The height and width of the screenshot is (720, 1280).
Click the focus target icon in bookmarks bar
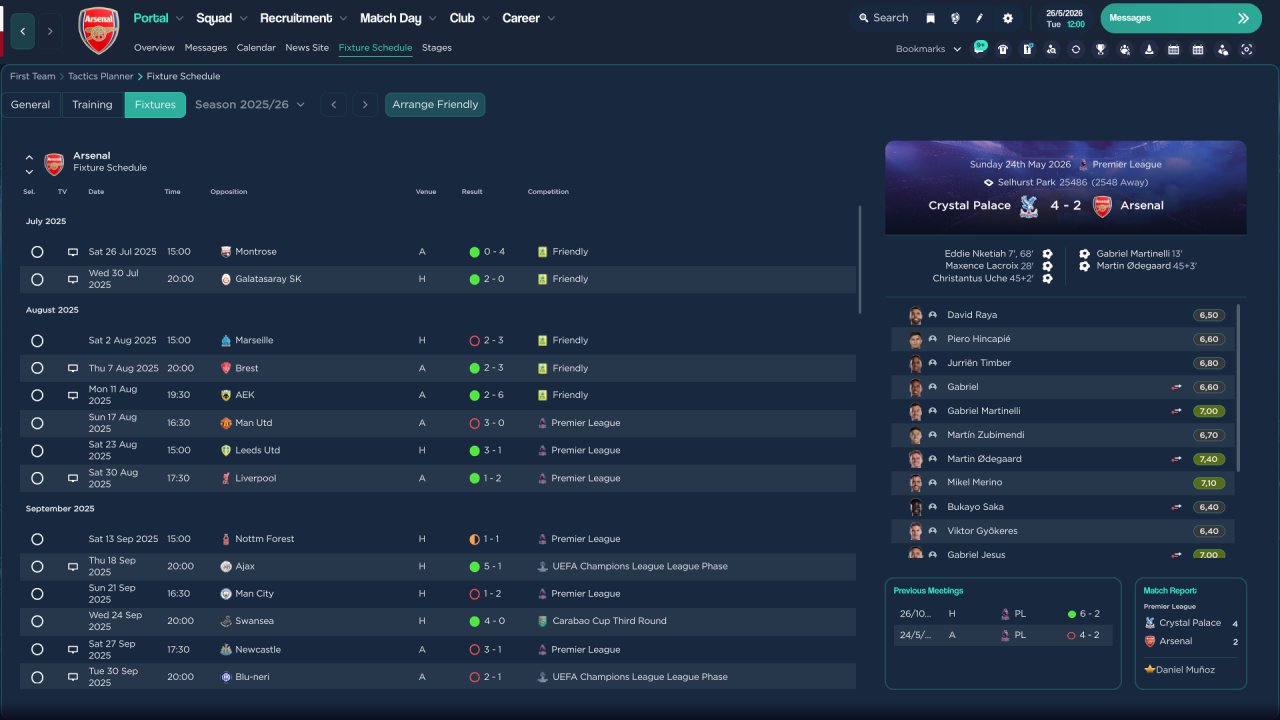1247,49
